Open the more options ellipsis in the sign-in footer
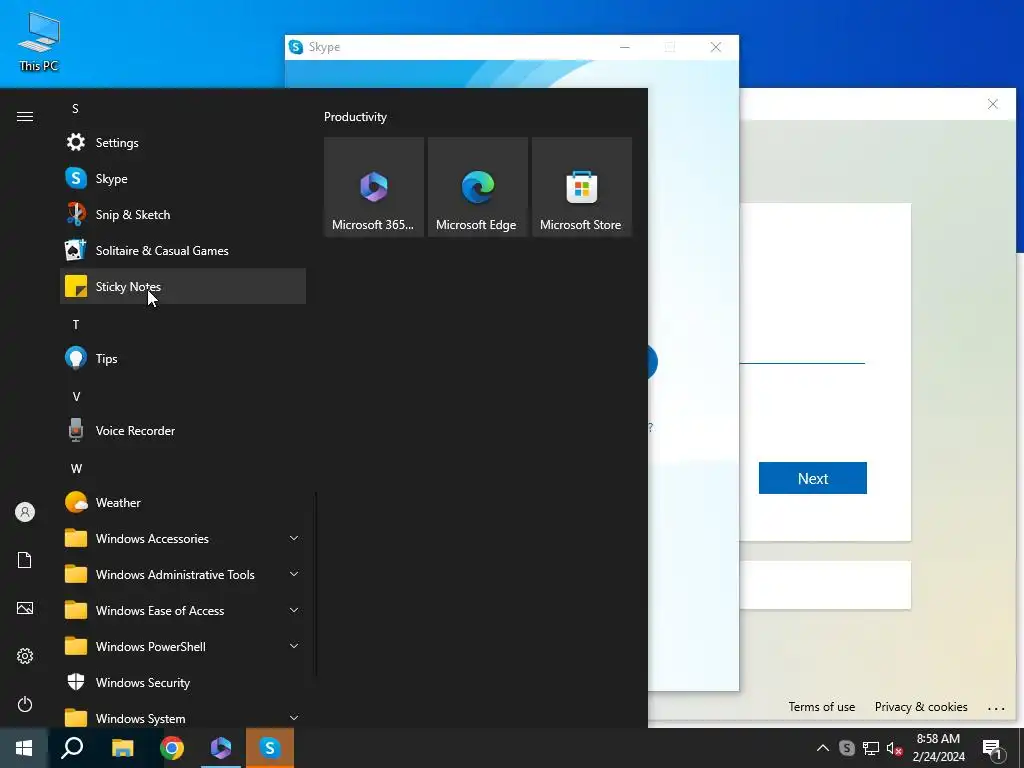Image resolution: width=1024 pixels, height=768 pixels. [x=996, y=708]
